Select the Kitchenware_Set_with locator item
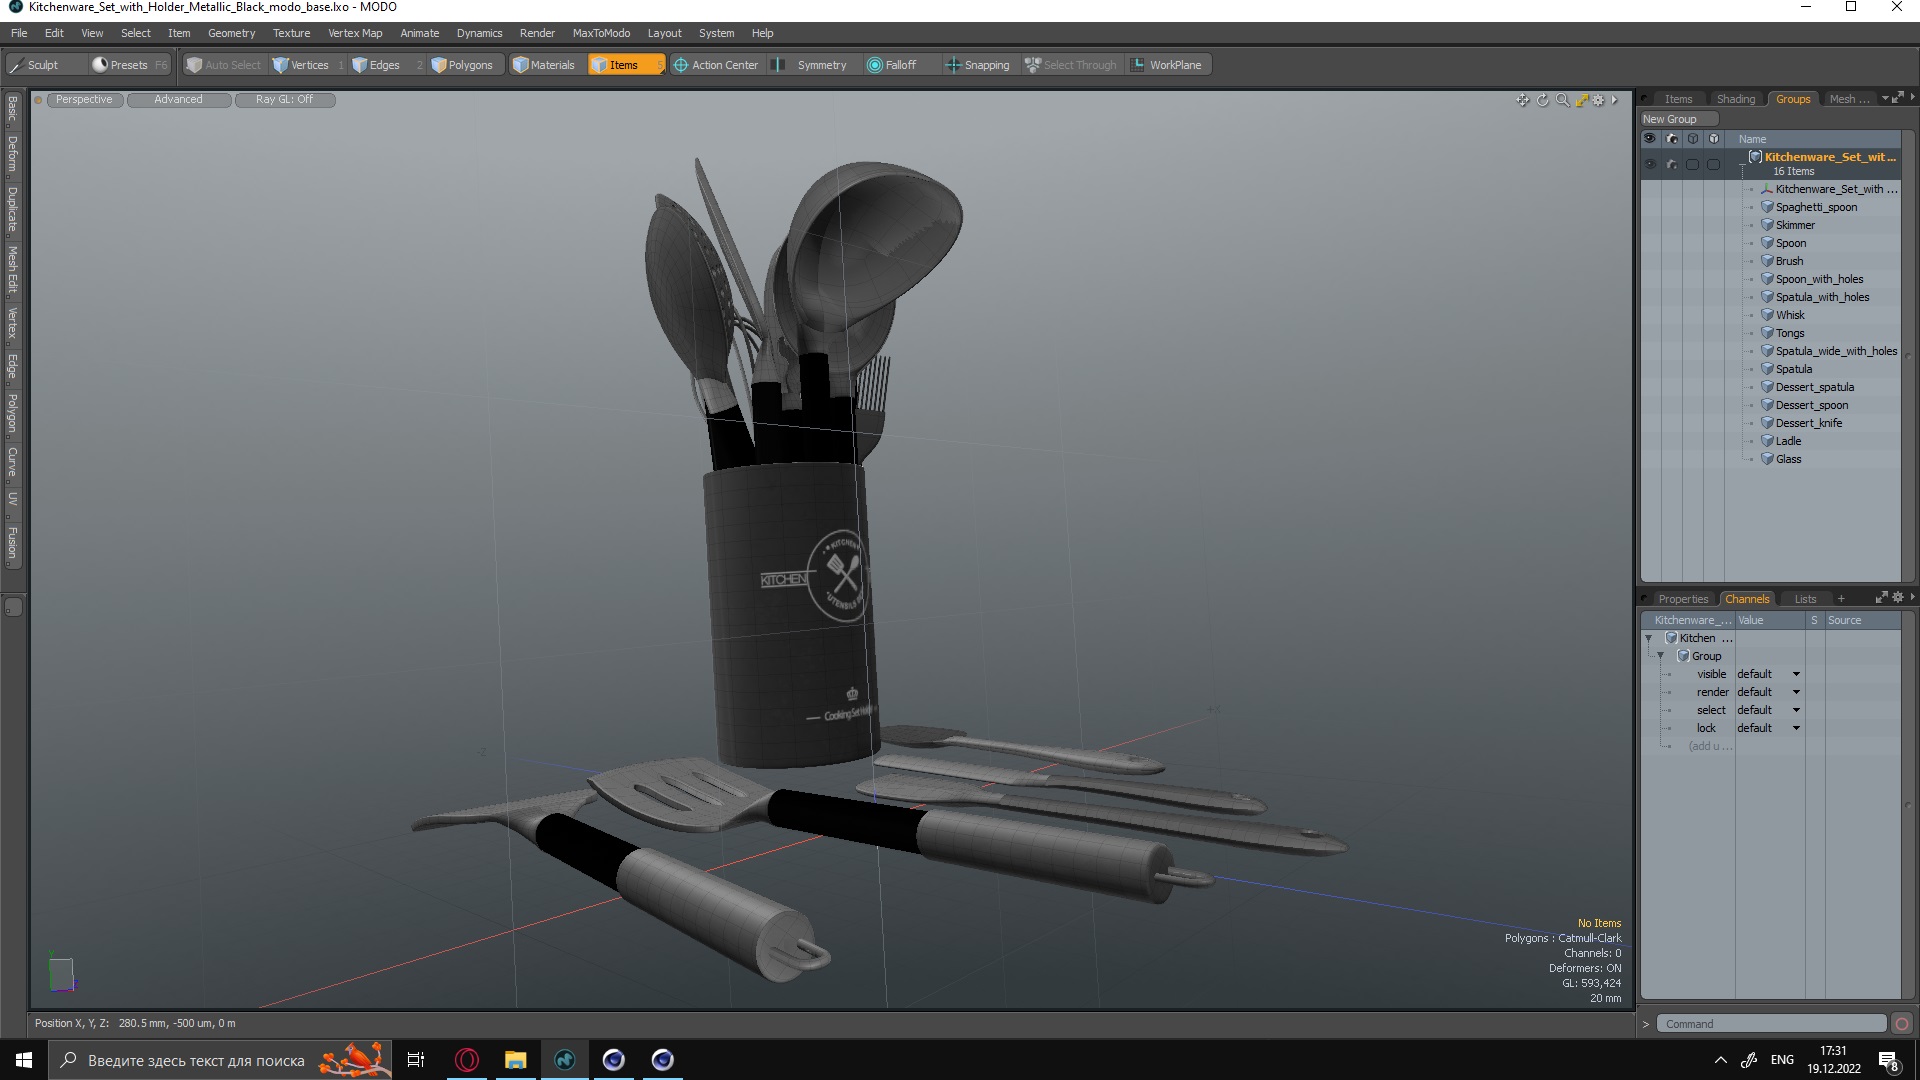1920x1080 pixels. click(1834, 189)
